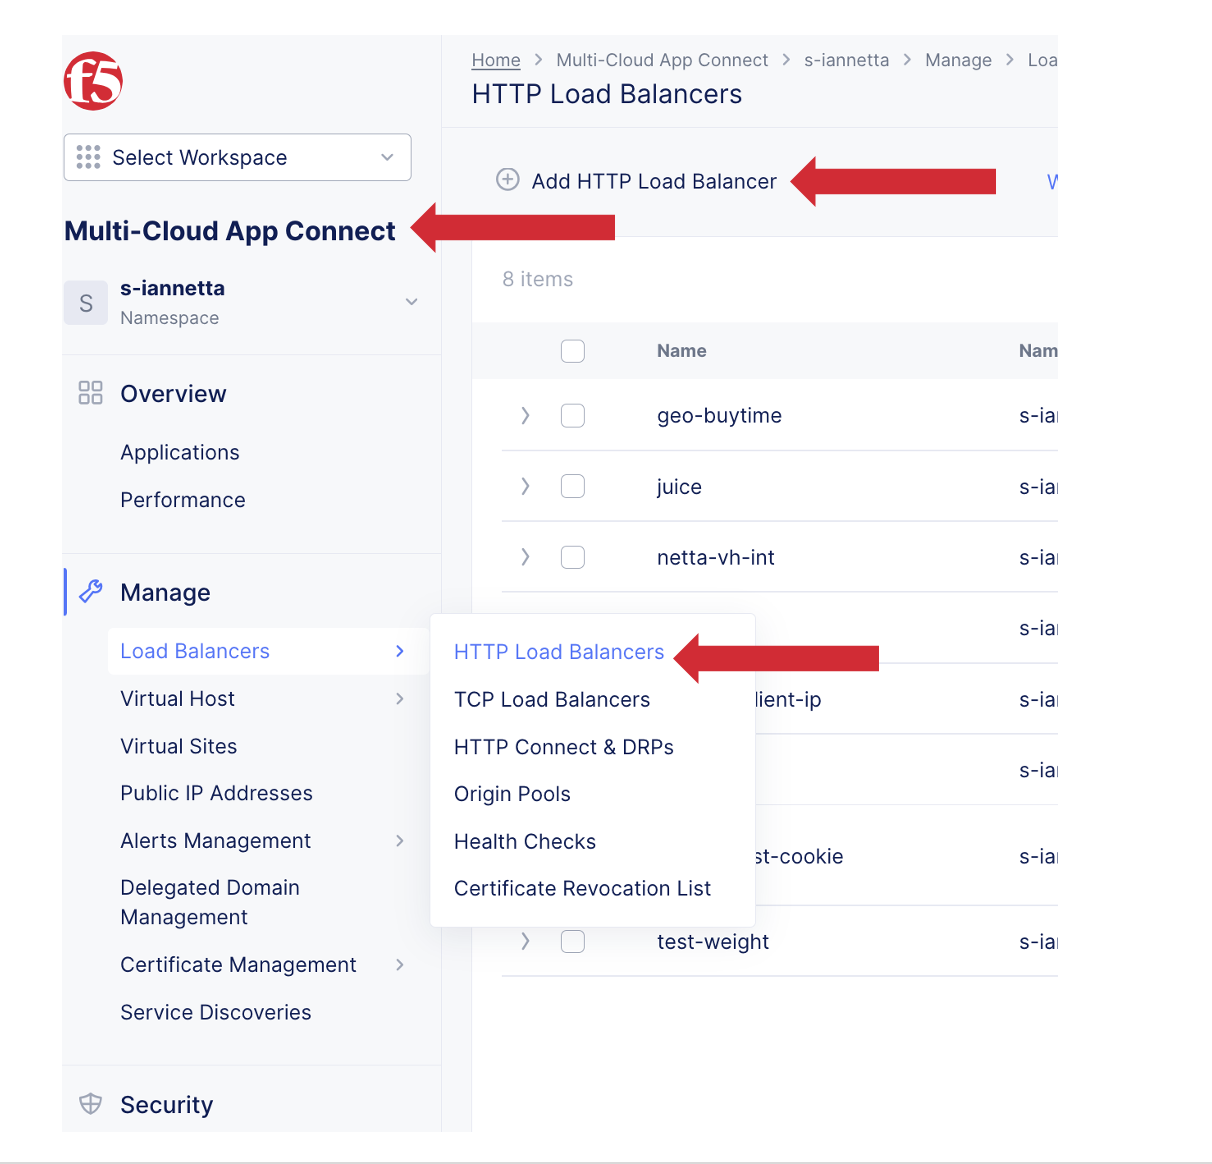Open Public IP Addresses sidebar item
The image size is (1212, 1164).
tap(216, 793)
